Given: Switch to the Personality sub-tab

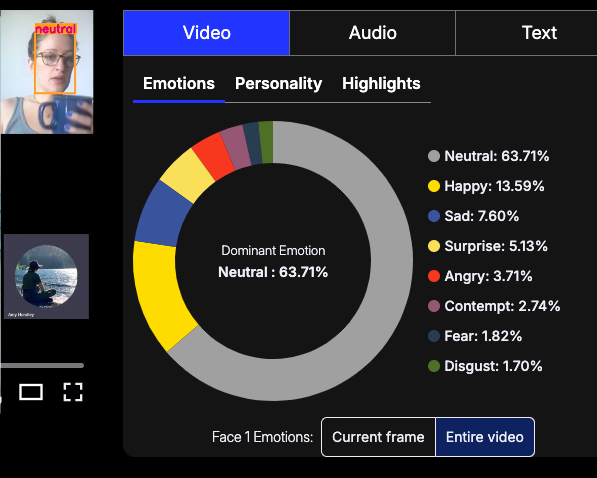Looking at the screenshot, I should (x=278, y=83).
